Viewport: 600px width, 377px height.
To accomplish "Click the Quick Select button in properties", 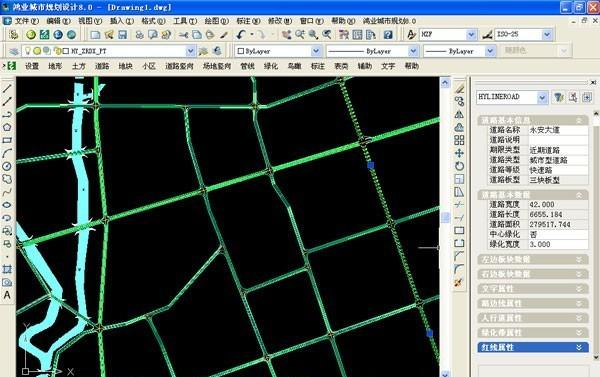I will coord(559,97).
